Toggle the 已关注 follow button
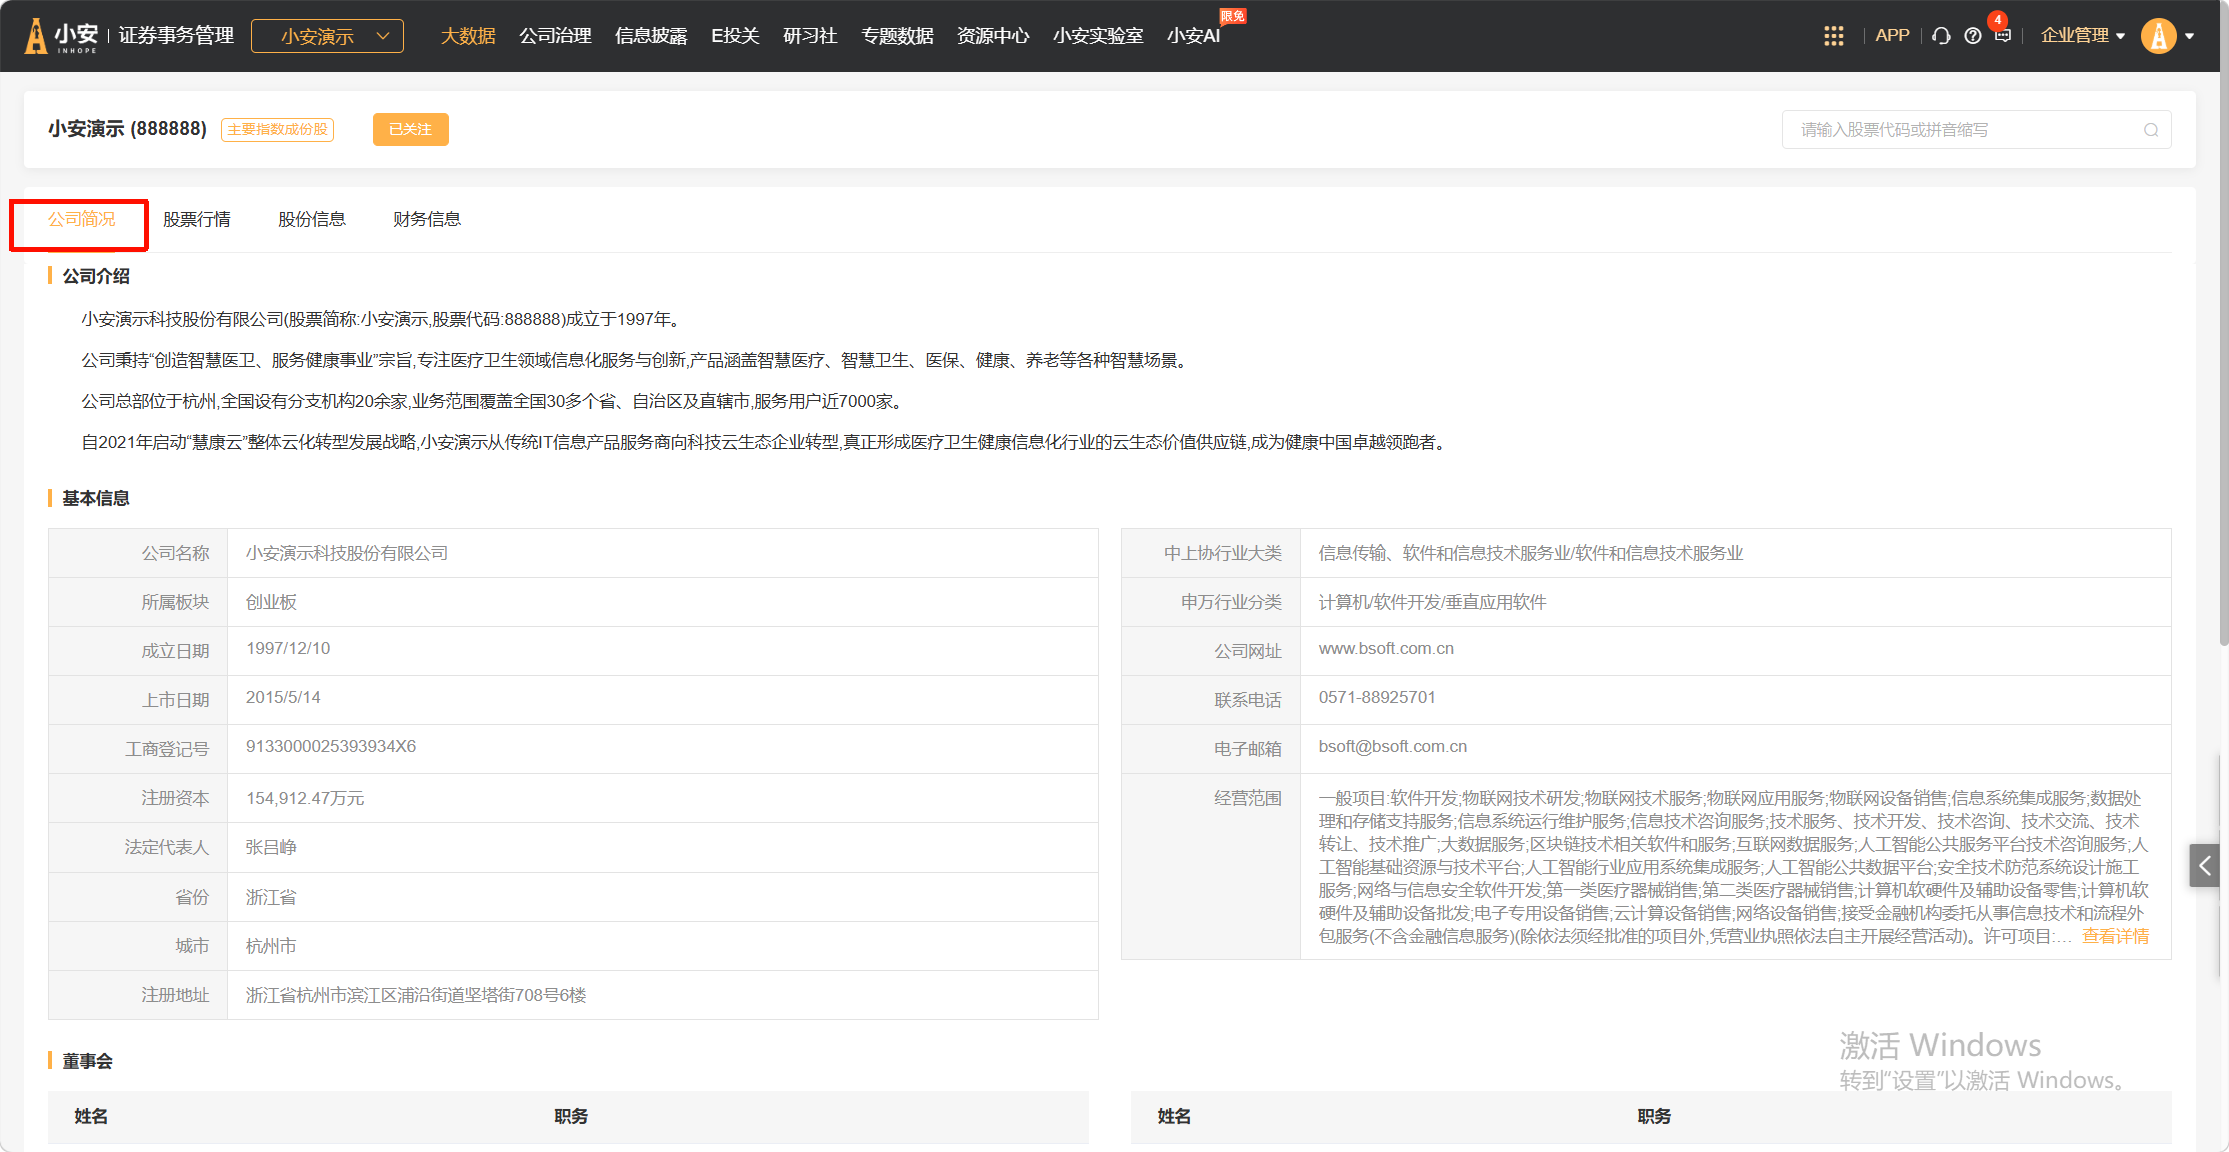This screenshot has height=1152, width=2229. click(x=410, y=129)
